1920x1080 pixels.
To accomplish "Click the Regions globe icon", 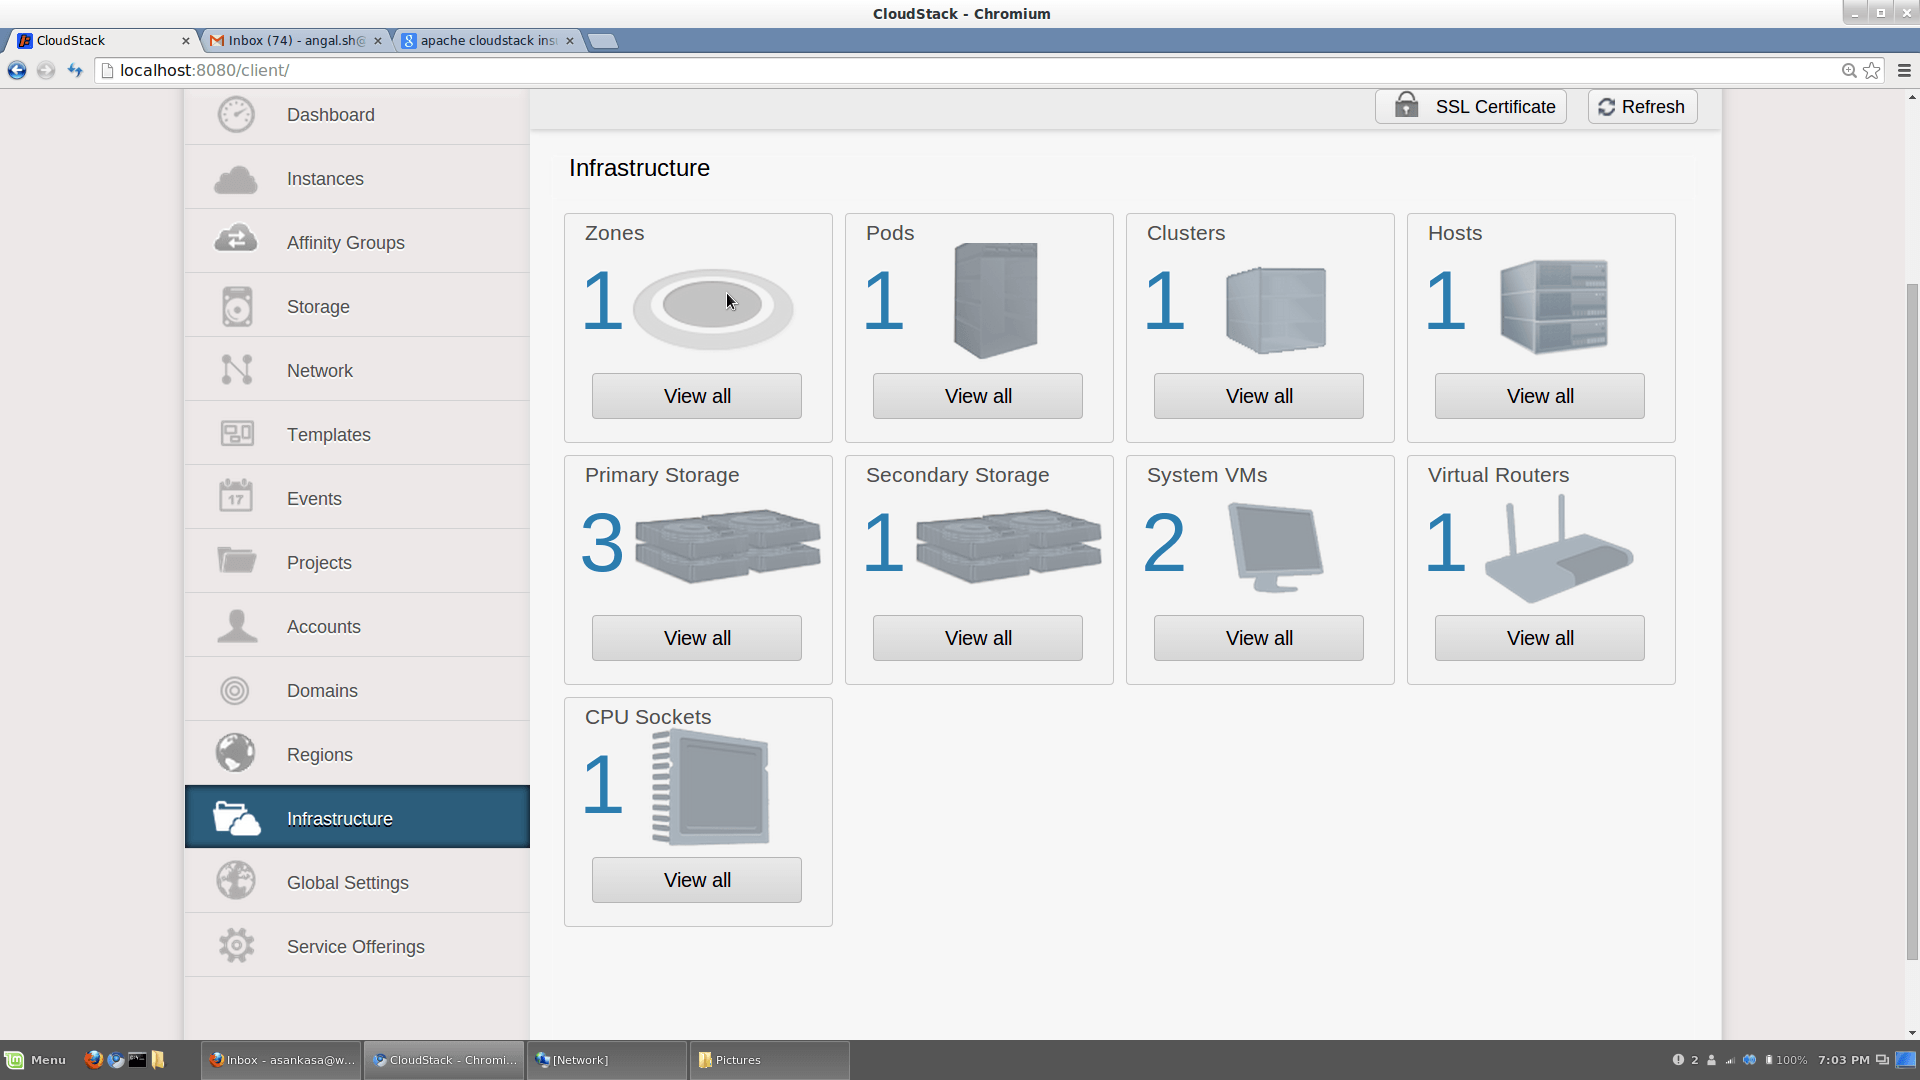I will (236, 753).
